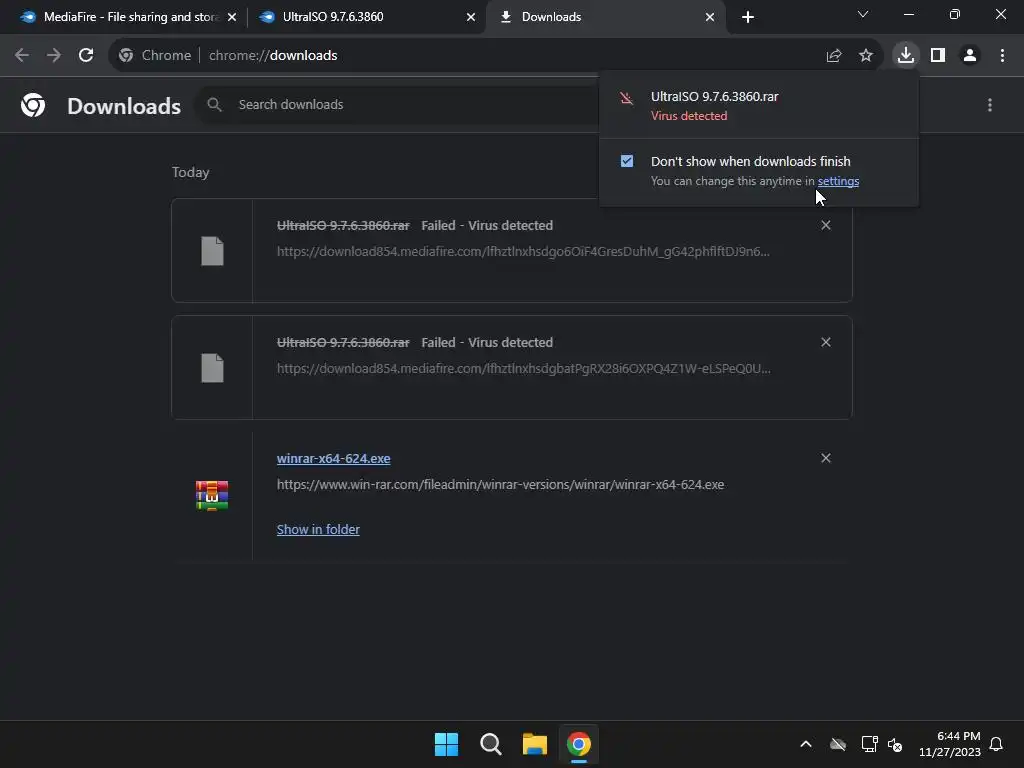Image resolution: width=1024 pixels, height=768 pixels.
Task: Click the search magnifier in Search downloads
Action: (214, 104)
